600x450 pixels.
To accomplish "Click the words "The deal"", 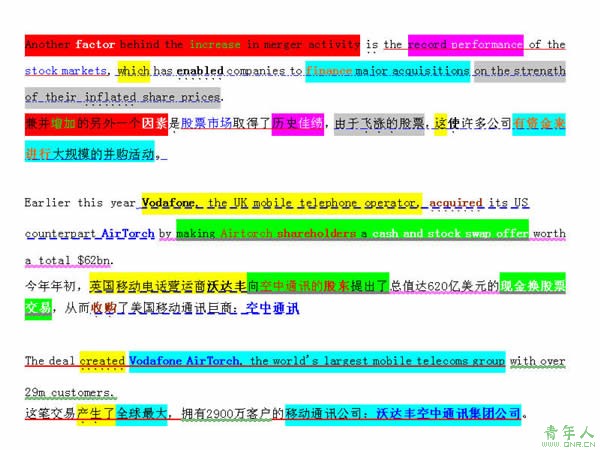I will click(49, 361).
